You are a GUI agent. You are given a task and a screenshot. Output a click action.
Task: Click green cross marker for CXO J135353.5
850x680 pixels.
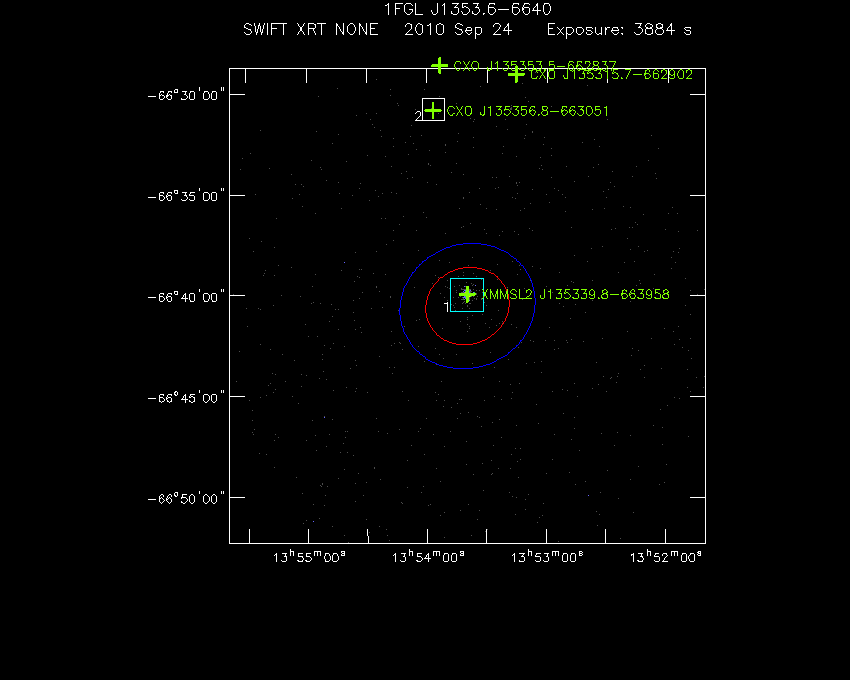[x=439, y=66]
